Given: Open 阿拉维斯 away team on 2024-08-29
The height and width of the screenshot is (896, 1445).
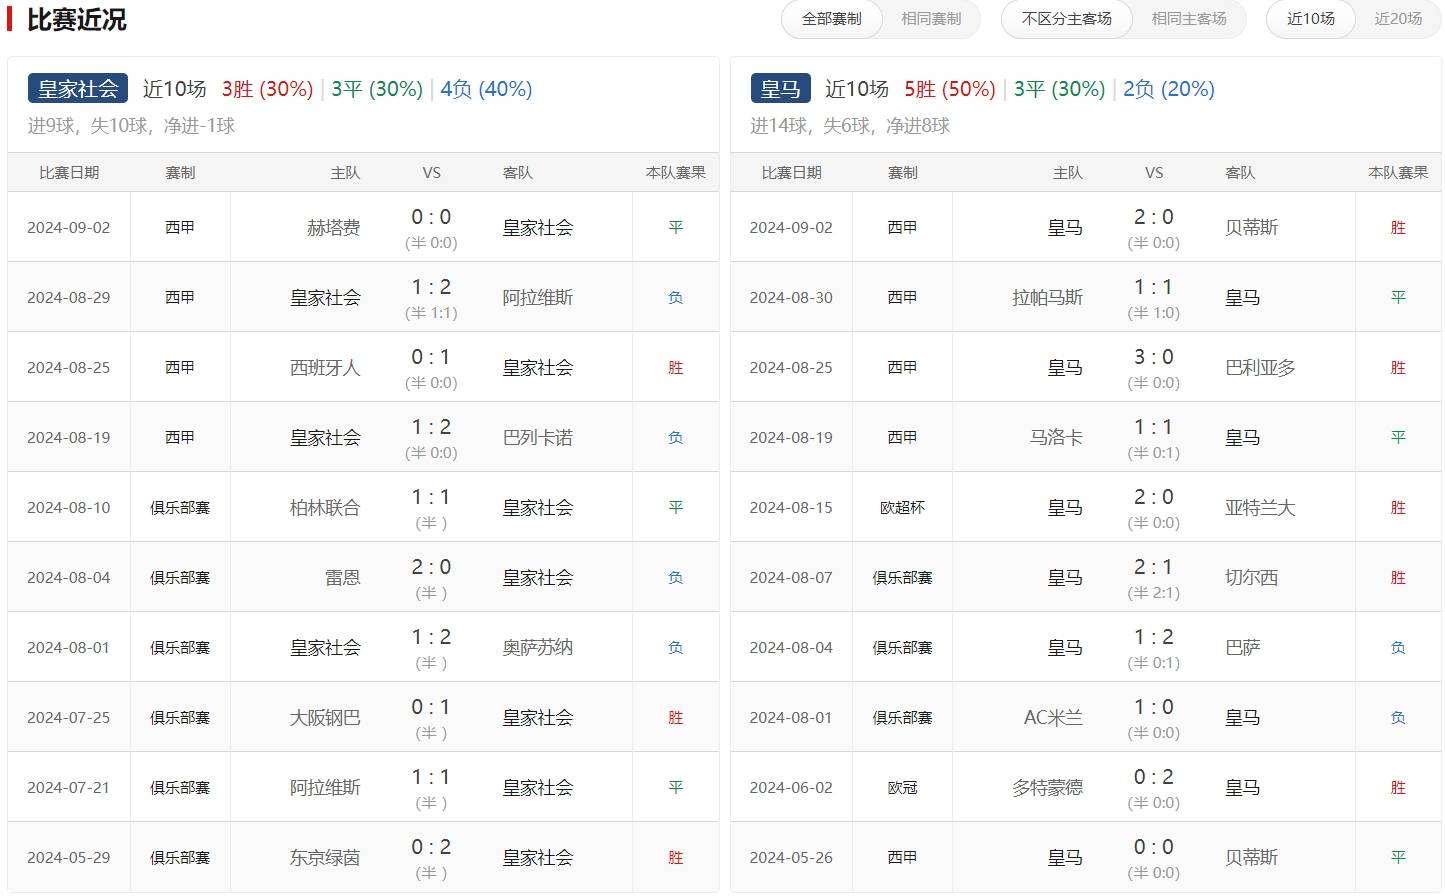Looking at the screenshot, I should point(538,298).
